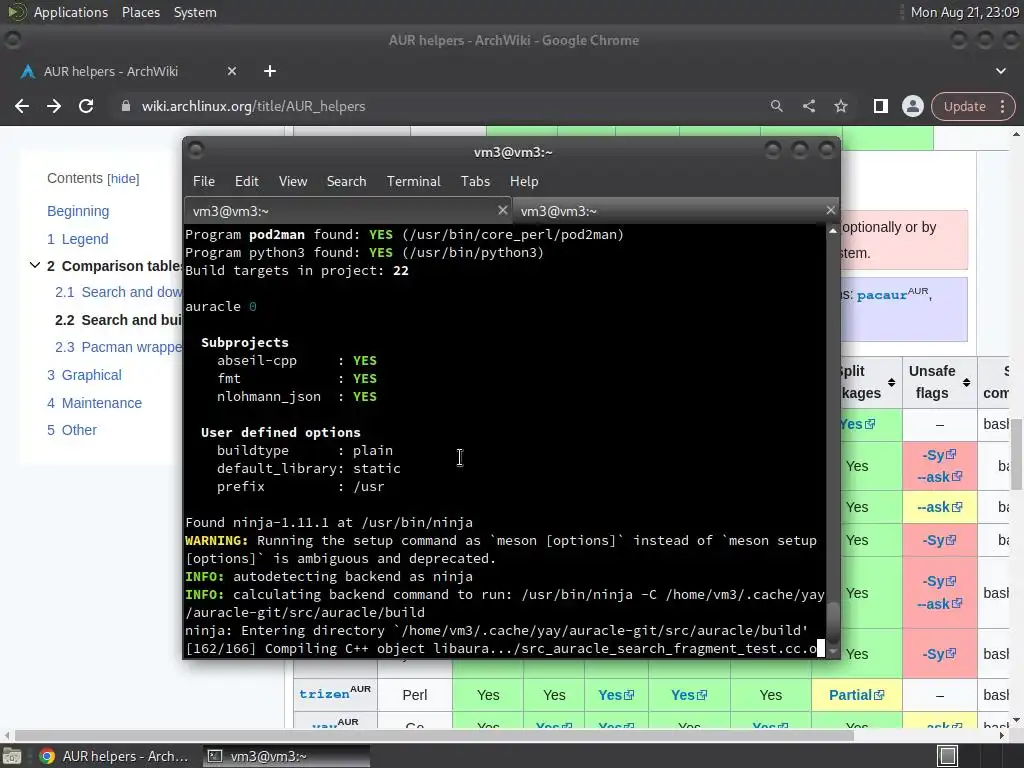The image size is (1024, 768).
Task: Open the Terminal menu in terminal window
Action: tap(413, 182)
